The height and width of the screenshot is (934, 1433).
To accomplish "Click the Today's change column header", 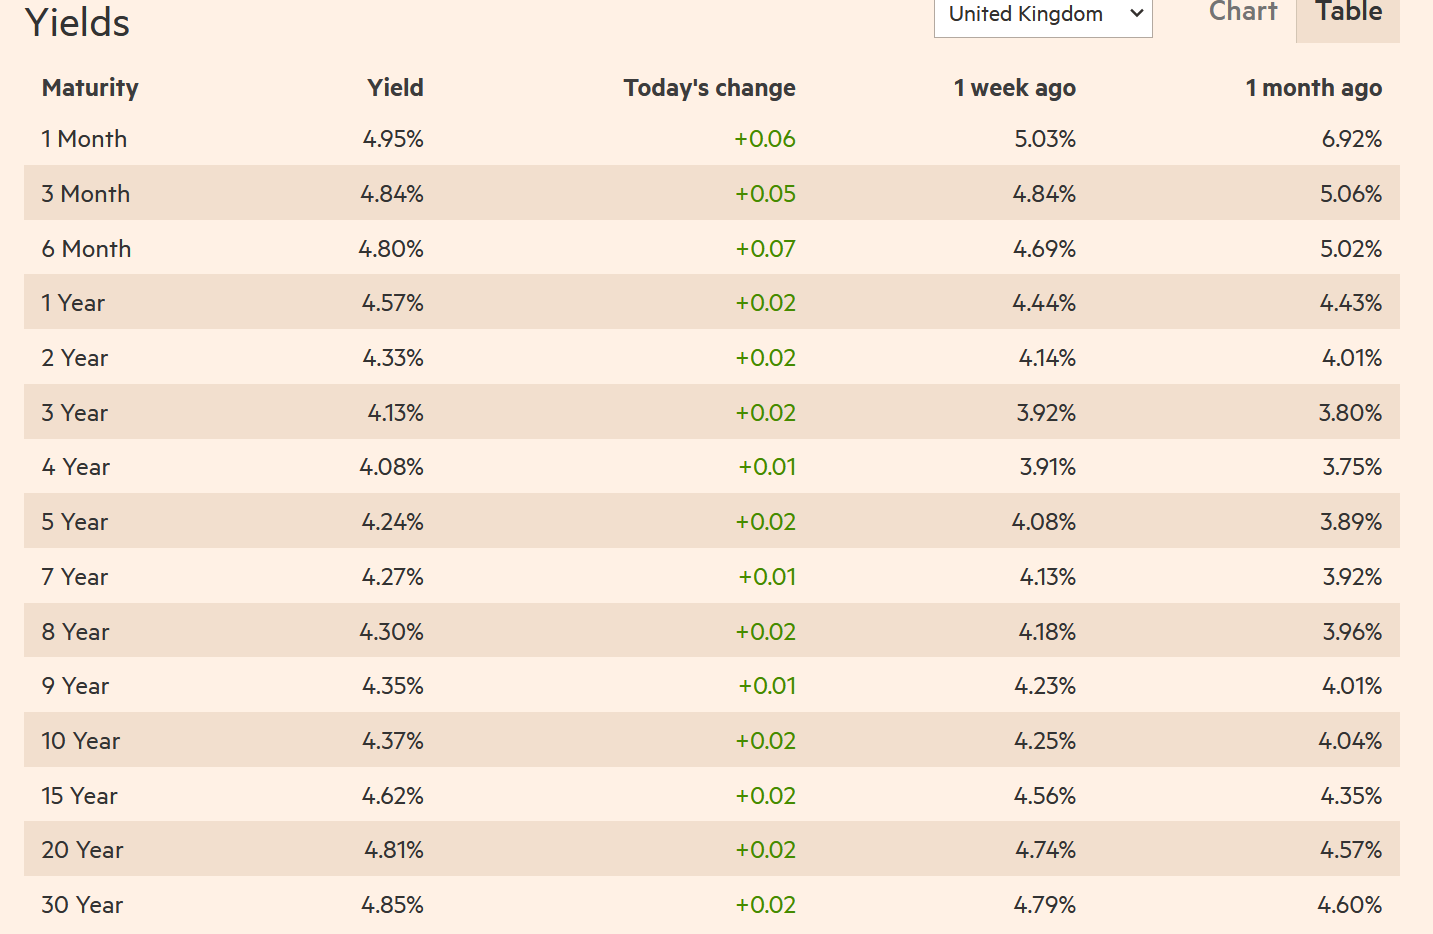I will [709, 88].
